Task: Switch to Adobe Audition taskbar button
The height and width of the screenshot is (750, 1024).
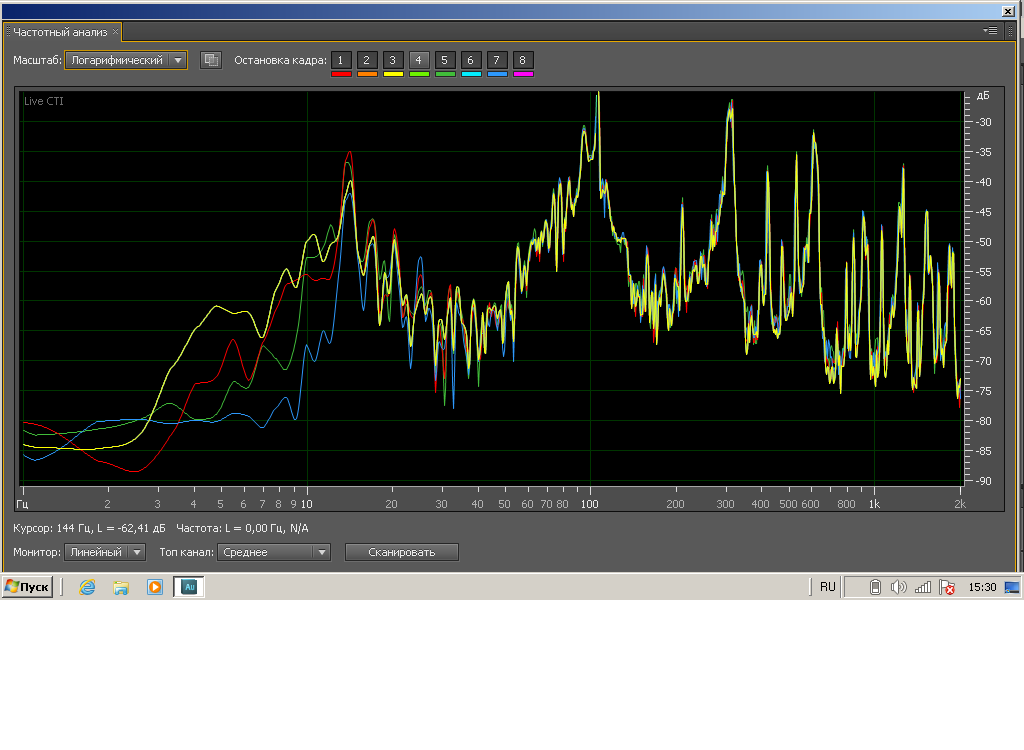Action: click(x=189, y=587)
